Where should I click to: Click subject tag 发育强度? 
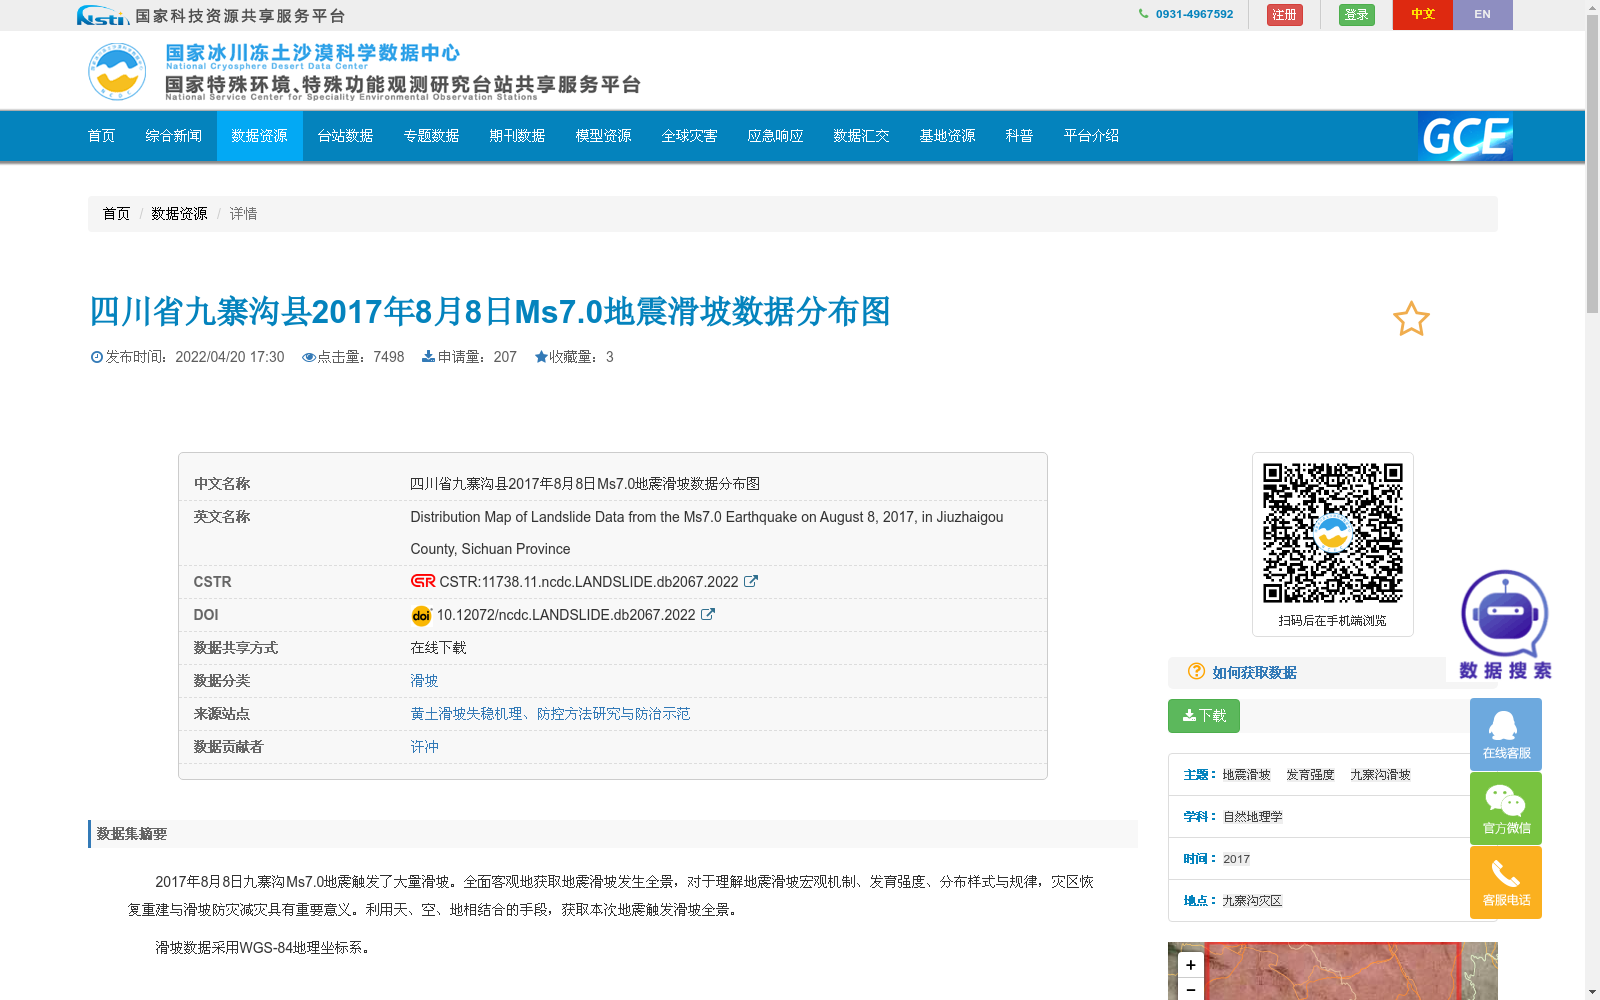click(x=1310, y=775)
